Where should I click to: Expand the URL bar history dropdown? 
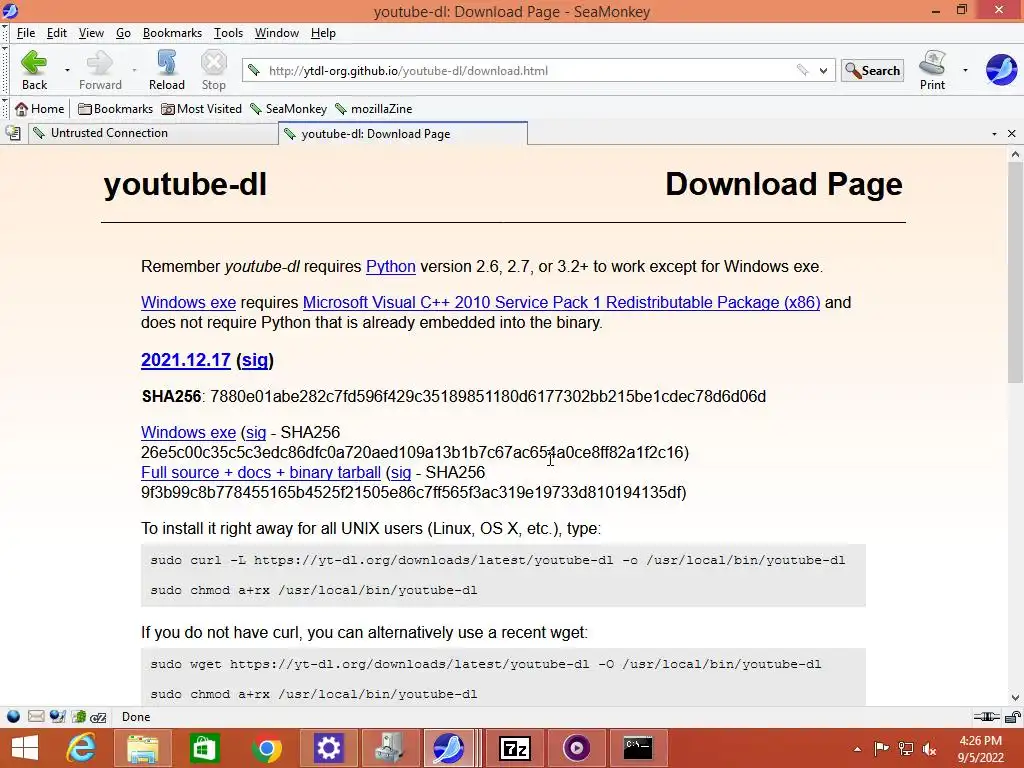[824, 71]
